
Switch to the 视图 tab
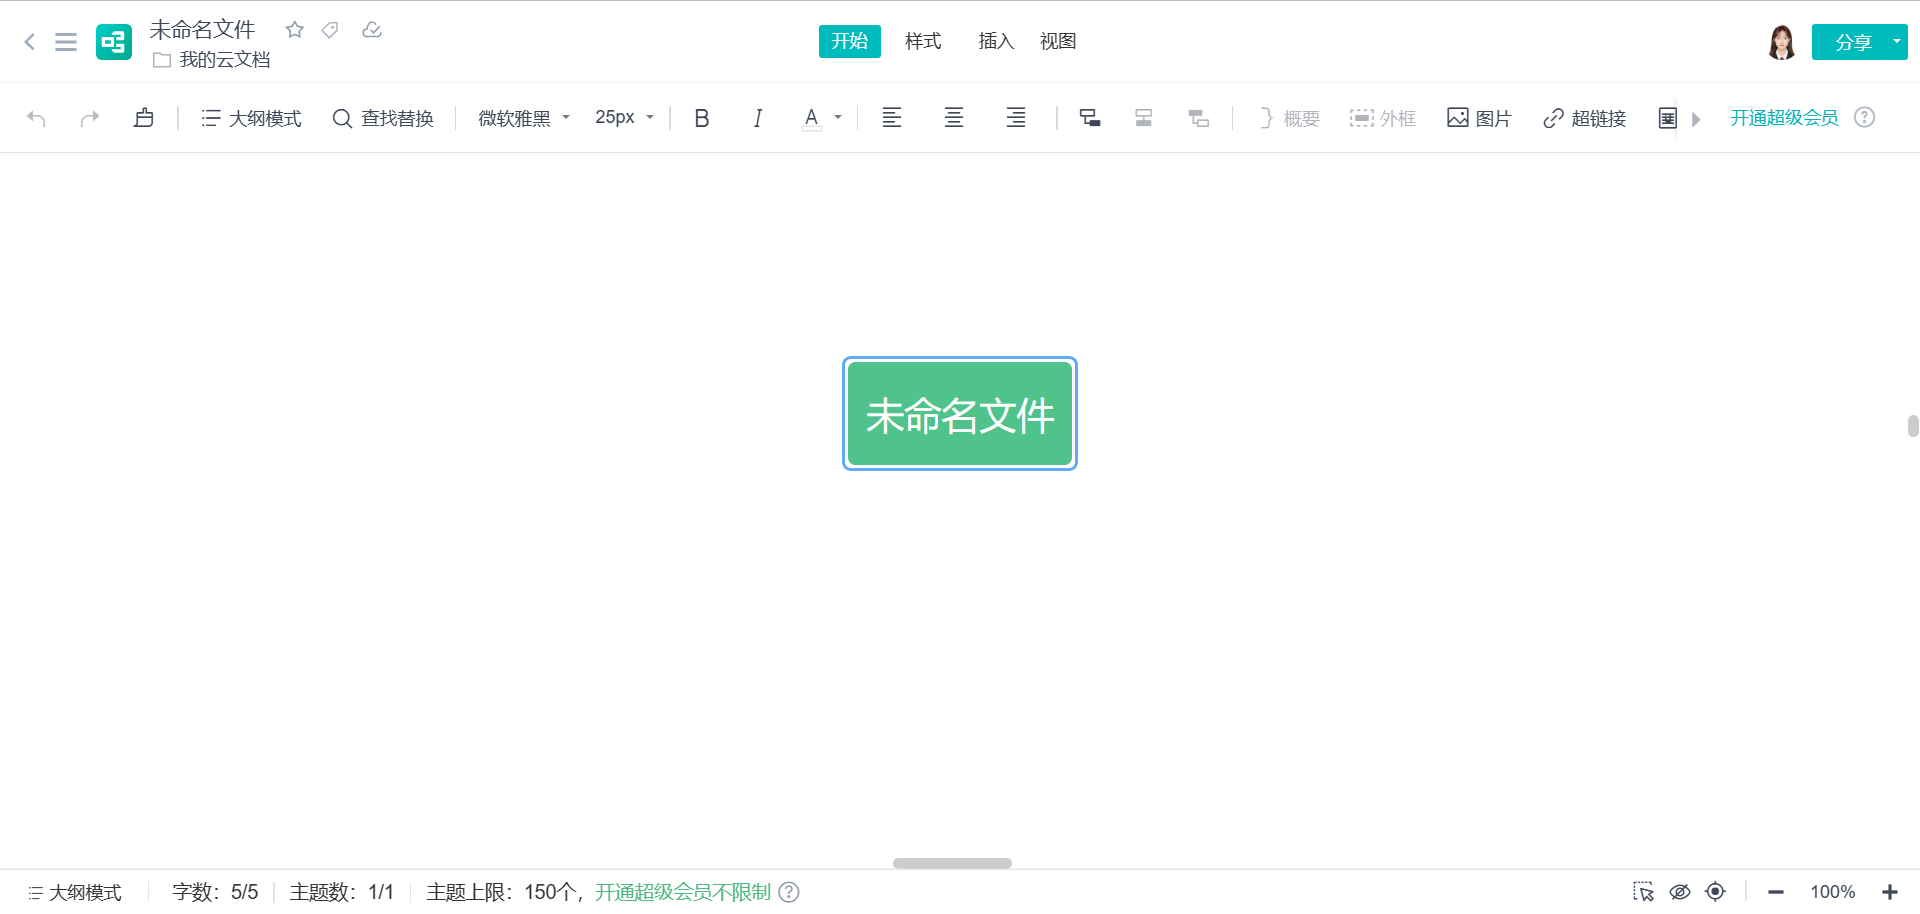1058,41
